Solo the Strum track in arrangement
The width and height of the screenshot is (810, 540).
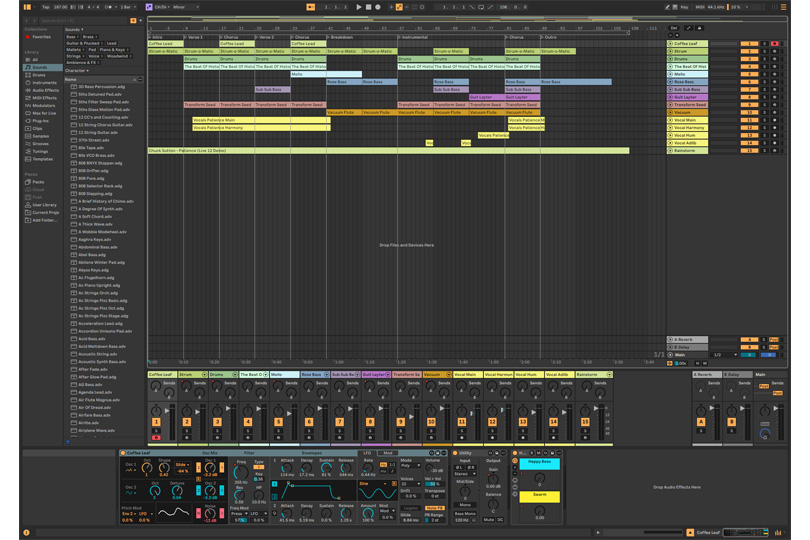click(x=765, y=52)
